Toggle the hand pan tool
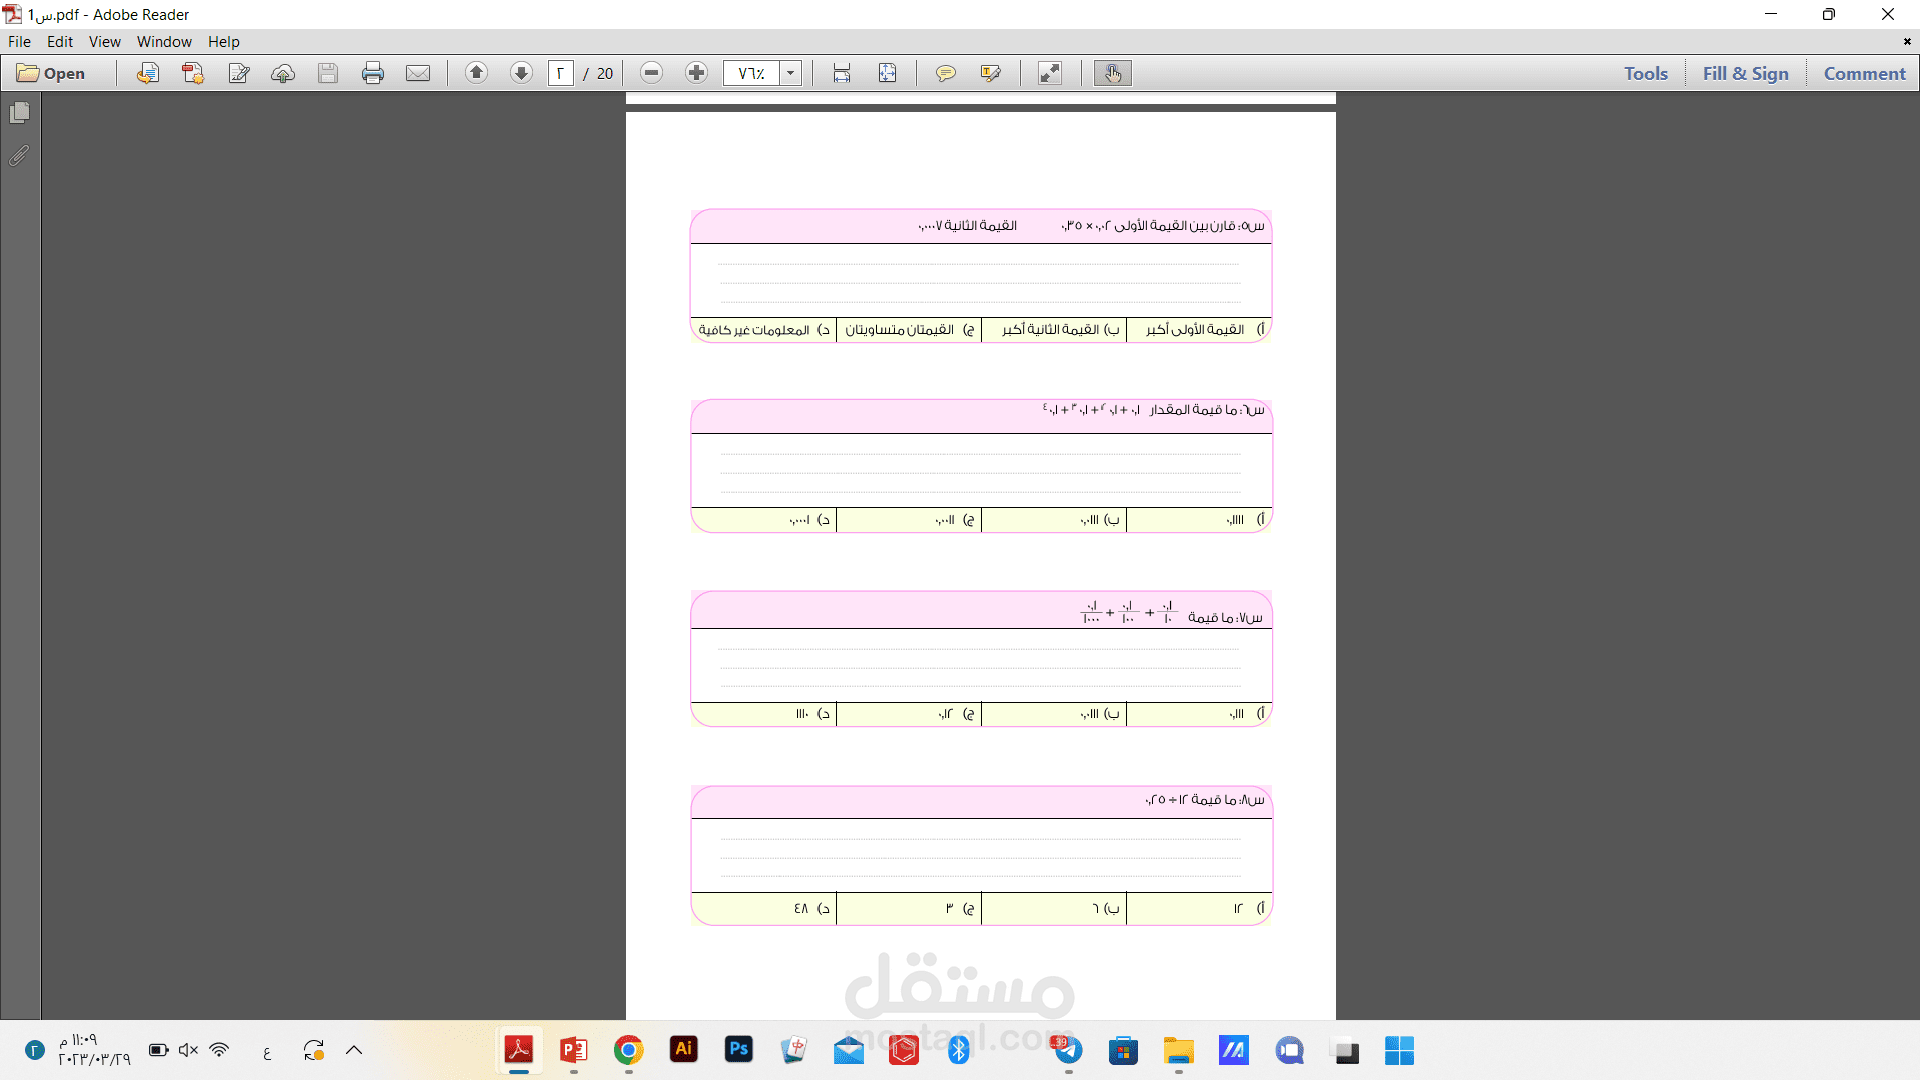Image resolution: width=1920 pixels, height=1080 pixels. click(1112, 73)
